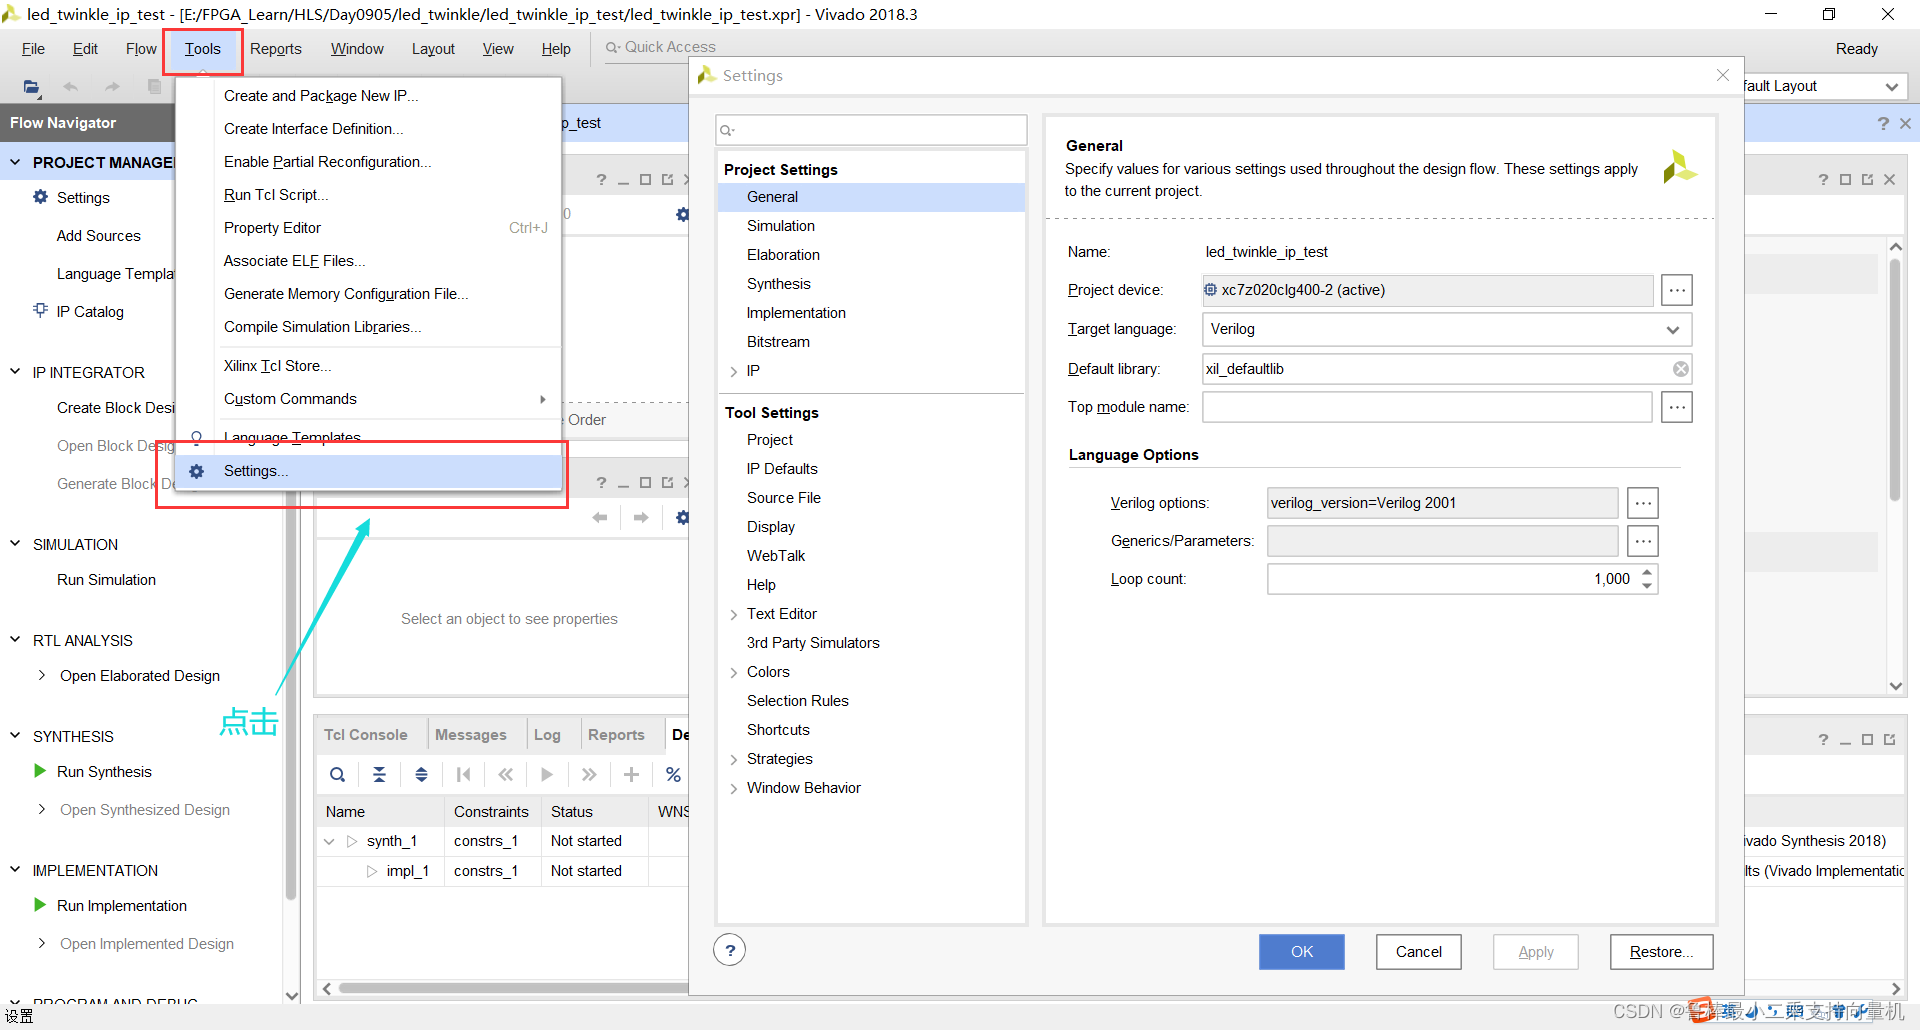Expand the Colors settings node

[x=734, y=672]
